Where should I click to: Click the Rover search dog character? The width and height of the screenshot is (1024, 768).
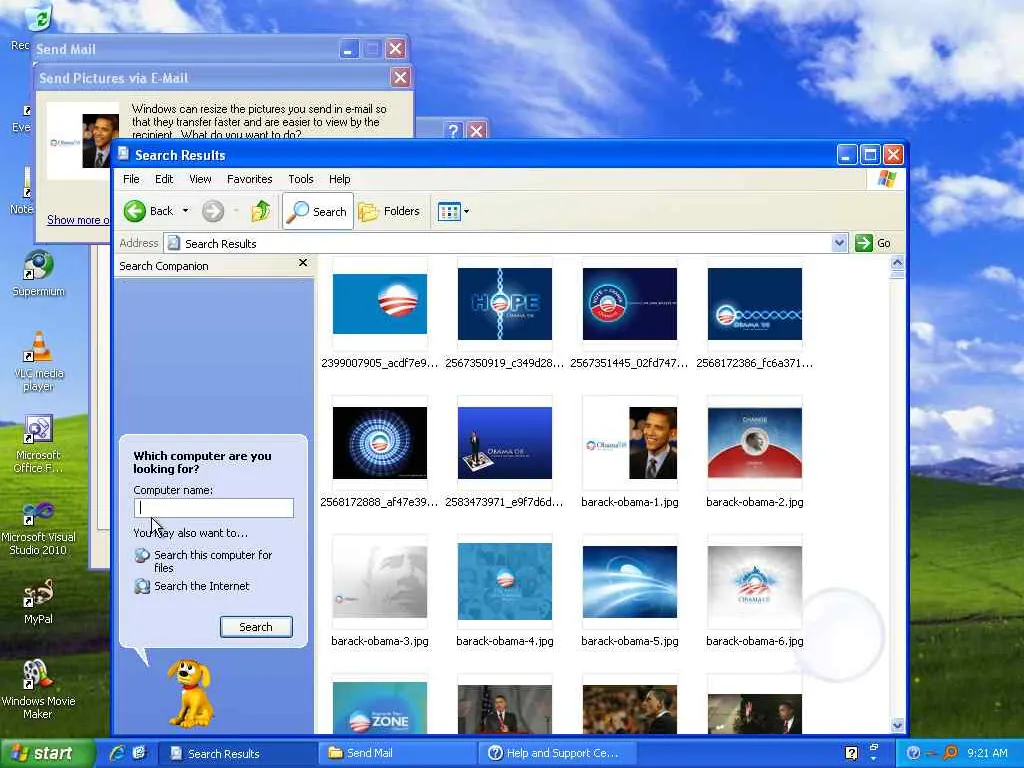pos(190,692)
